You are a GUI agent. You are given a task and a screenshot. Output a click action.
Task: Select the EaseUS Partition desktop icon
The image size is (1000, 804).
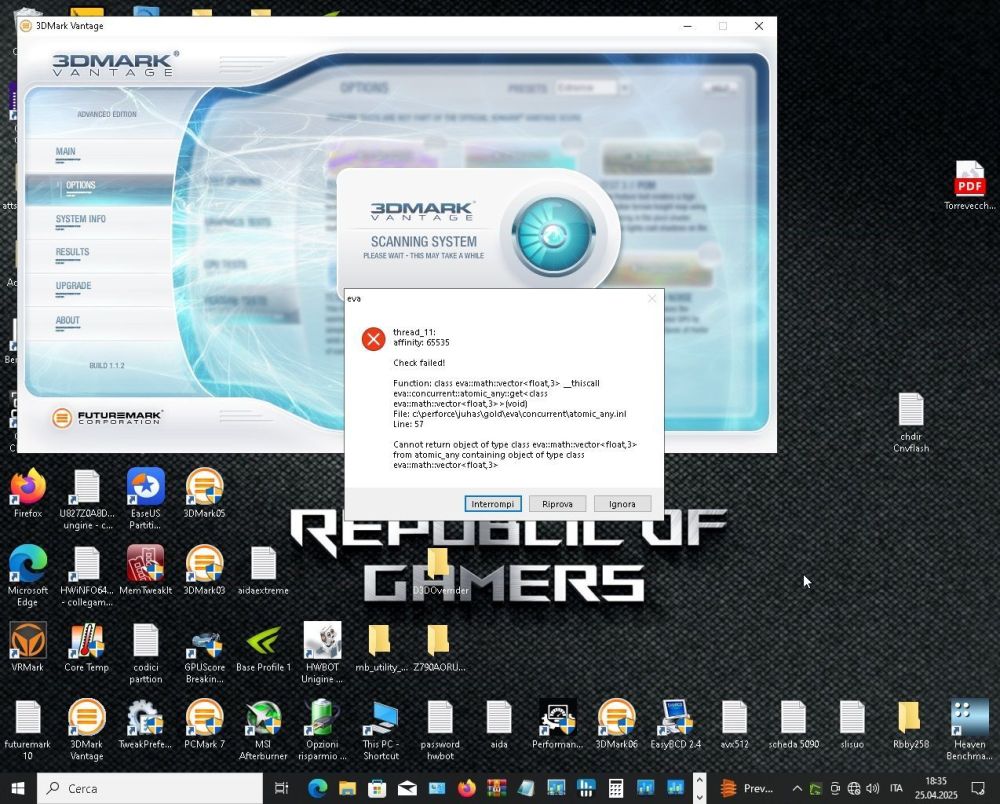[145, 499]
